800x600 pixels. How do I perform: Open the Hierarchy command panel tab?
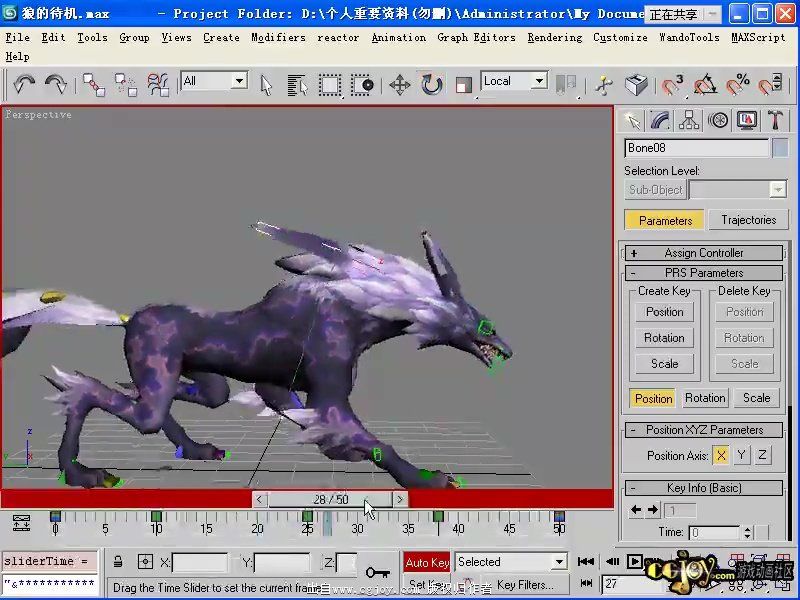(x=689, y=121)
